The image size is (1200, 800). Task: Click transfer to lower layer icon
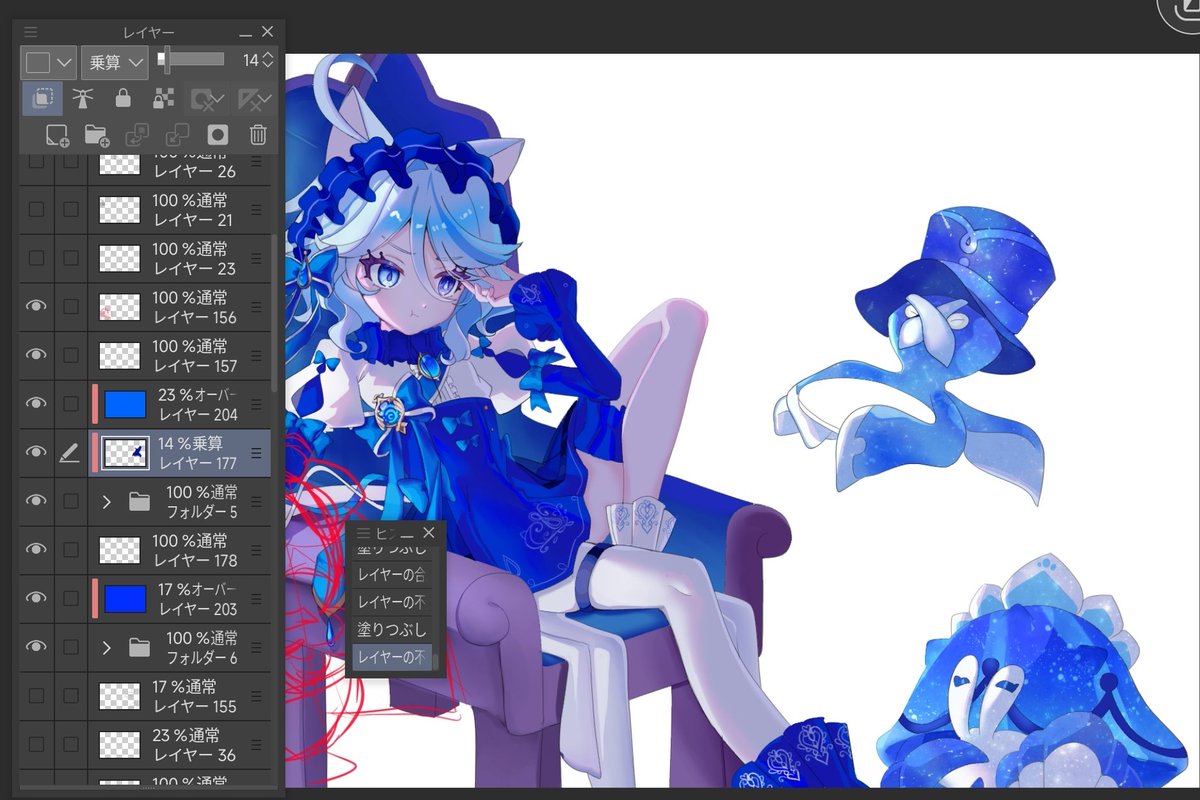tap(137, 135)
